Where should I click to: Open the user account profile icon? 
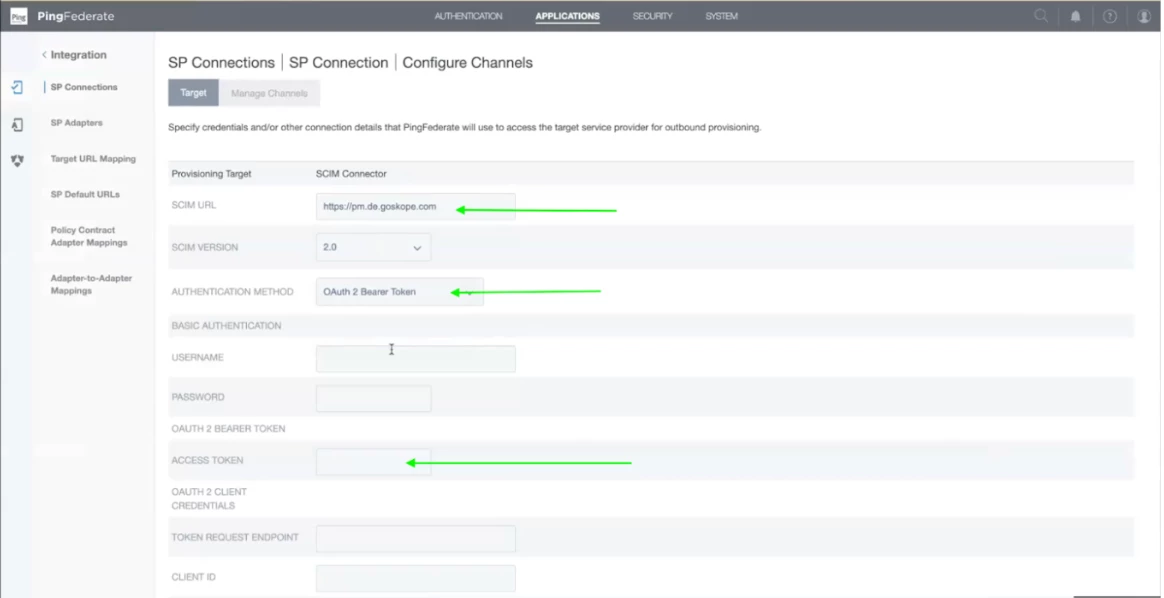pyautogui.click(x=1144, y=16)
